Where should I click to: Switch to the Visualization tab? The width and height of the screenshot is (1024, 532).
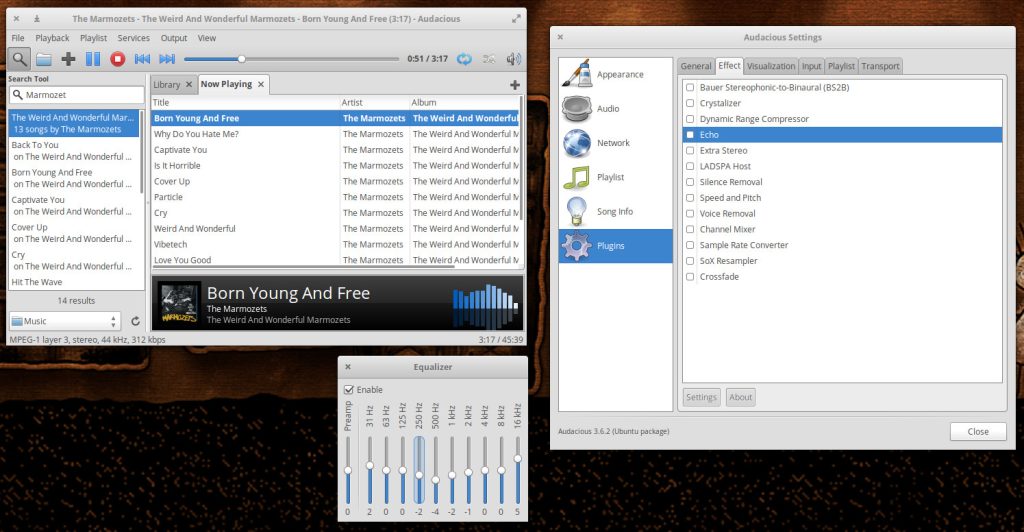click(771, 66)
